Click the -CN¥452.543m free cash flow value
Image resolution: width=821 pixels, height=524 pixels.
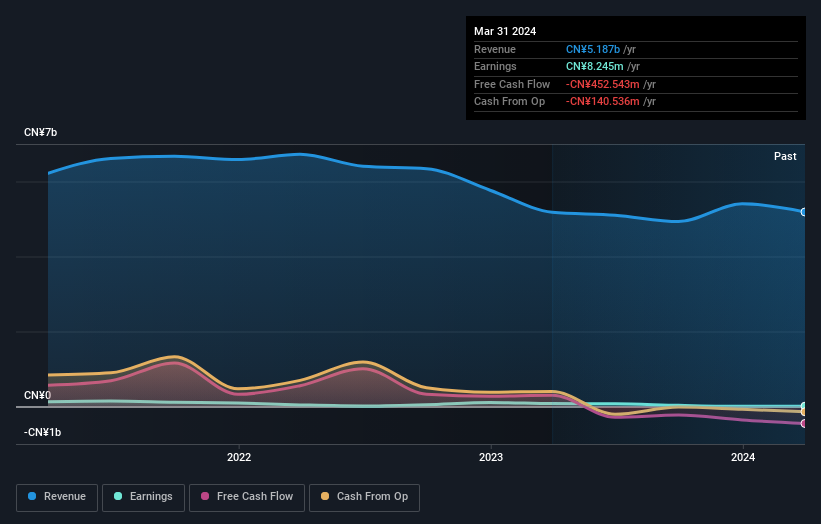coord(602,84)
